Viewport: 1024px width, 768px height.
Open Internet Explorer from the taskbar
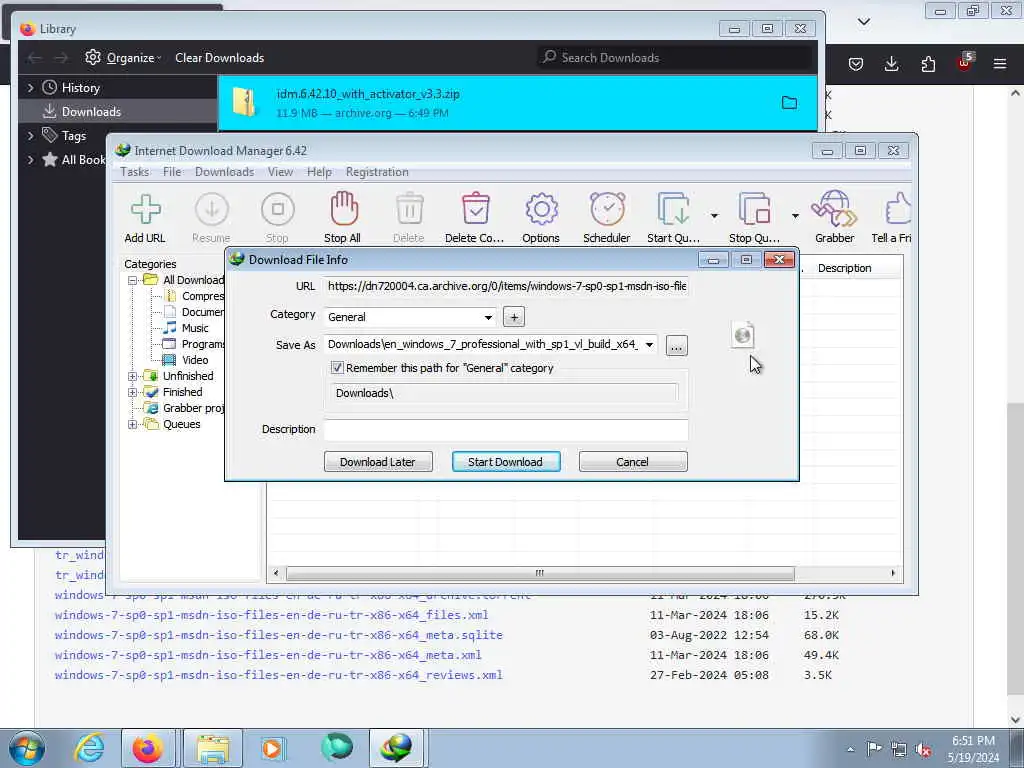point(89,748)
